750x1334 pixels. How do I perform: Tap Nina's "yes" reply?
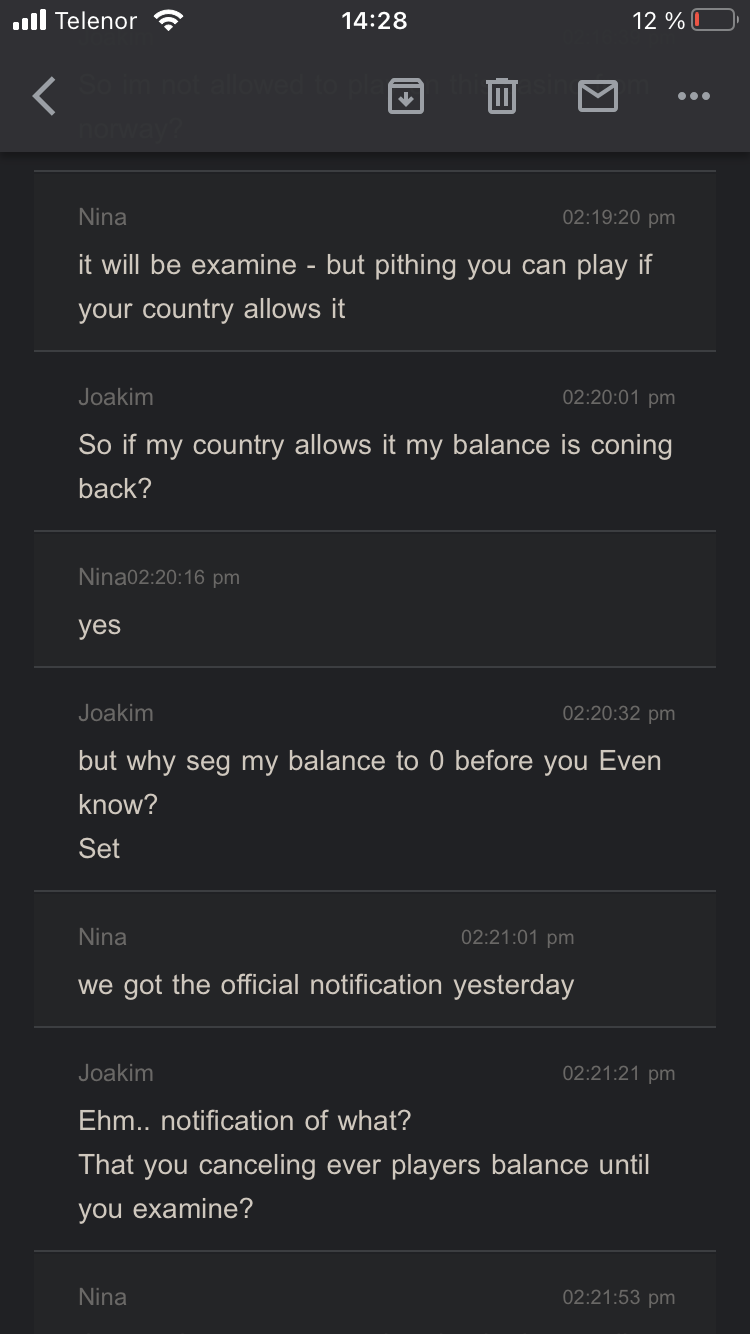pyautogui.click(x=100, y=626)
